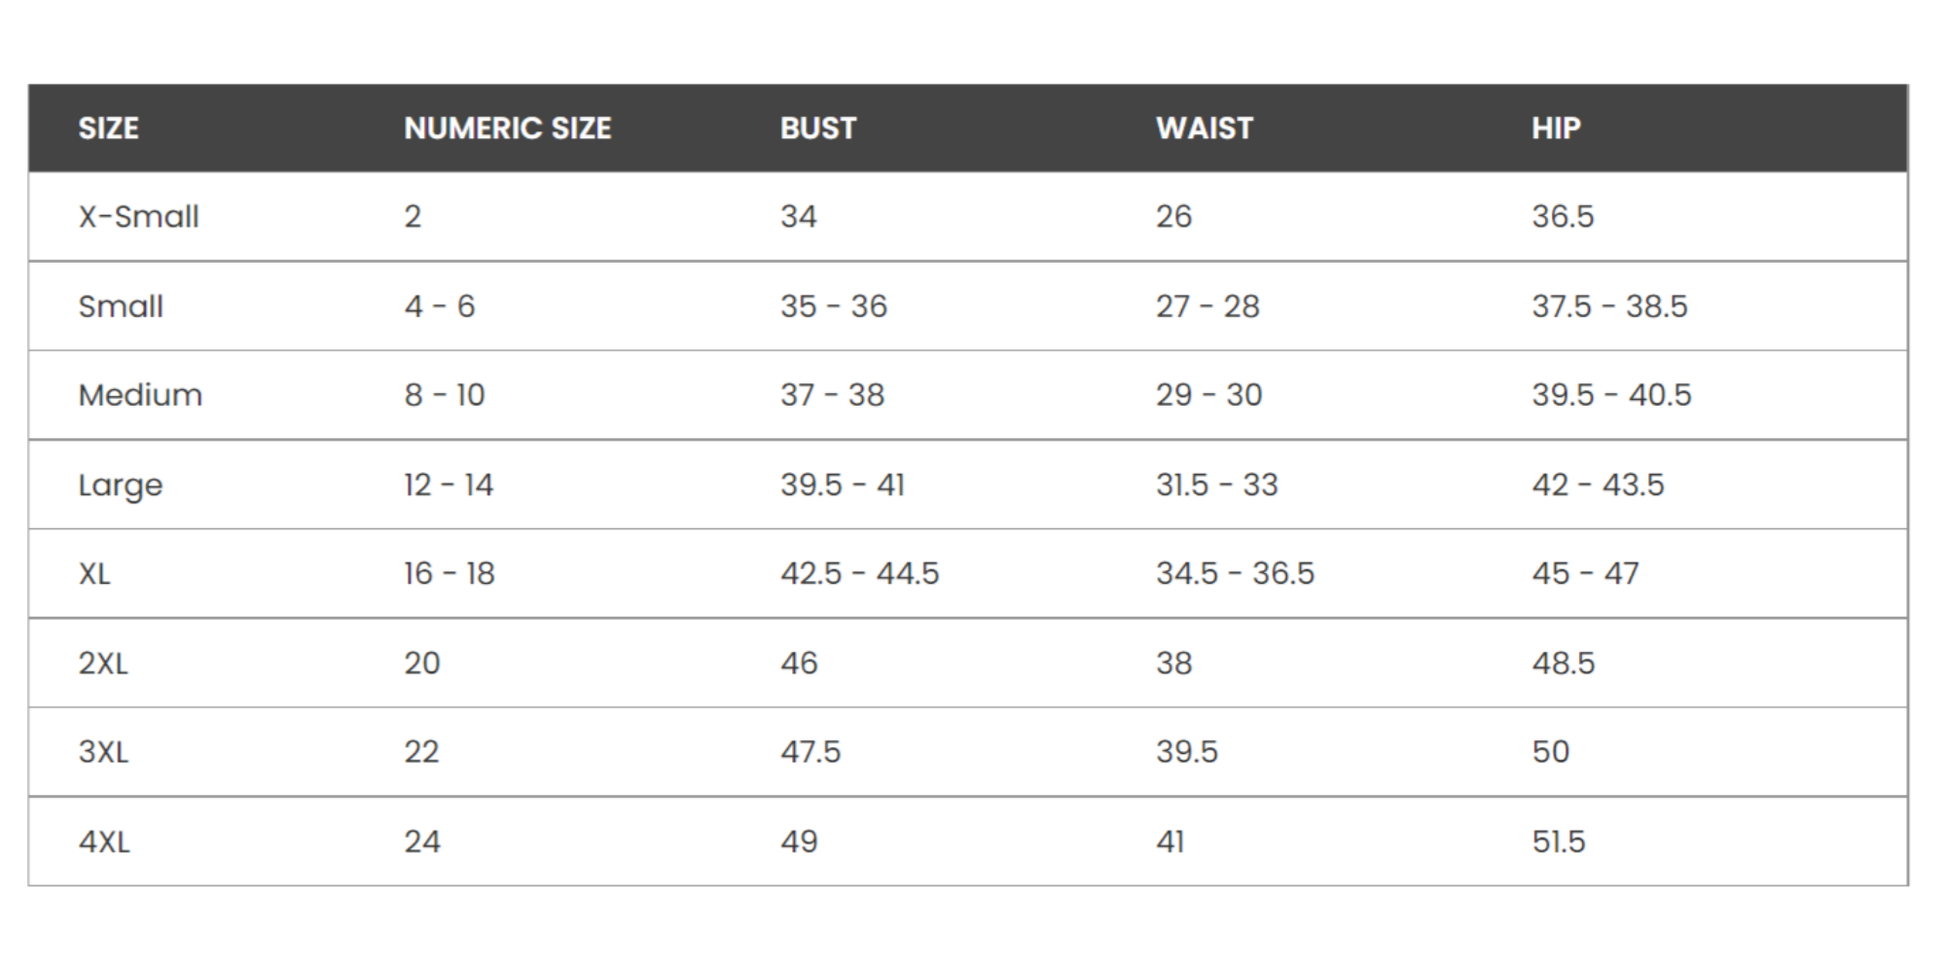The width and height of the screenshot is (1946, 973).
Task: Click the NUMERIC SIZE column header
Action: point(507,128)
